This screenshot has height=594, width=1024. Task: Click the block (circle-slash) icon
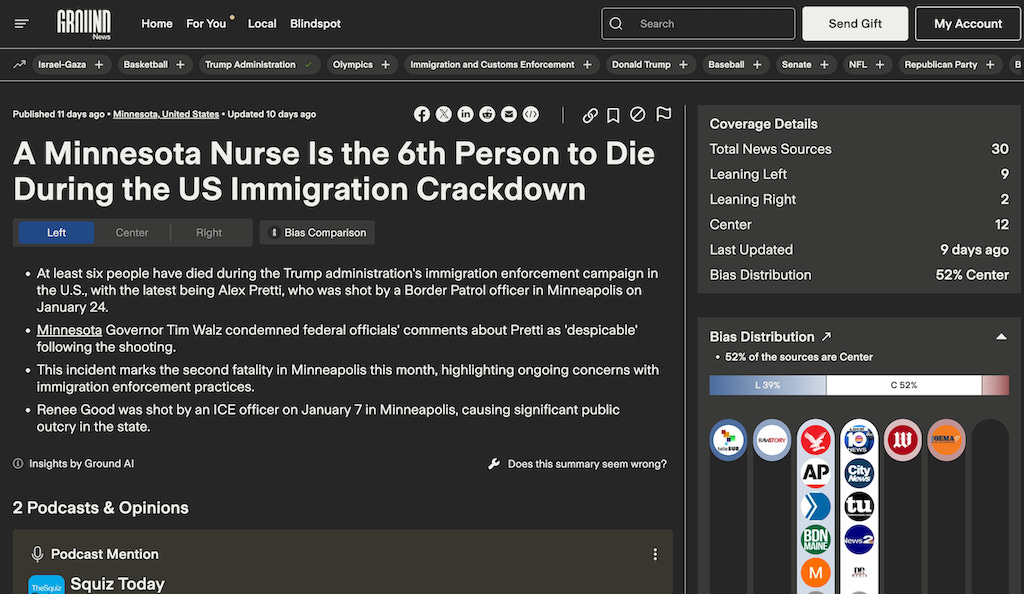637,115
